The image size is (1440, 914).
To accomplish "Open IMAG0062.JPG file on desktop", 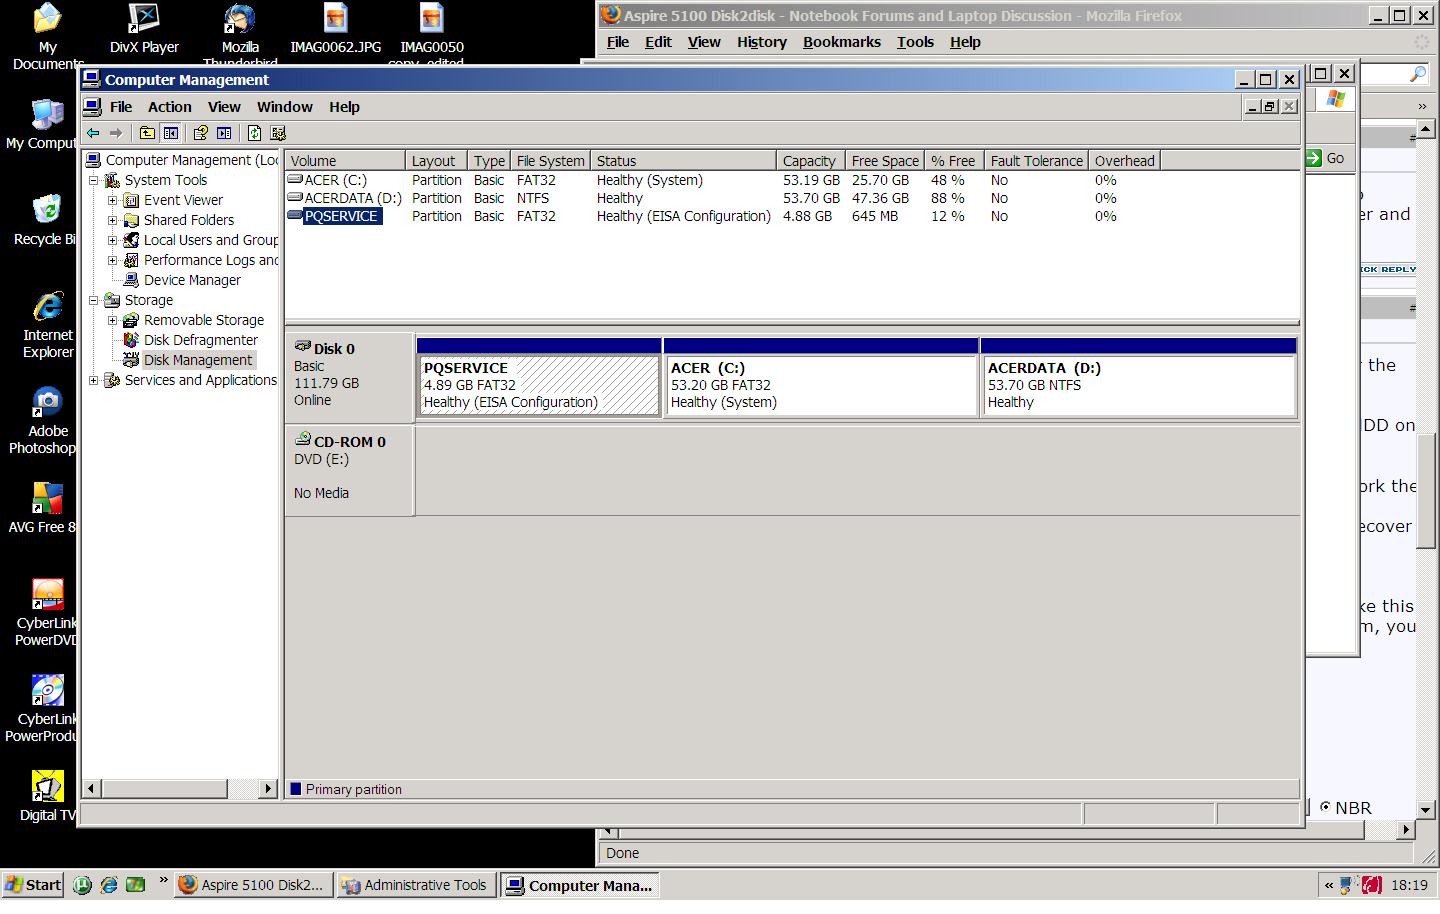I will click(335, 29).
